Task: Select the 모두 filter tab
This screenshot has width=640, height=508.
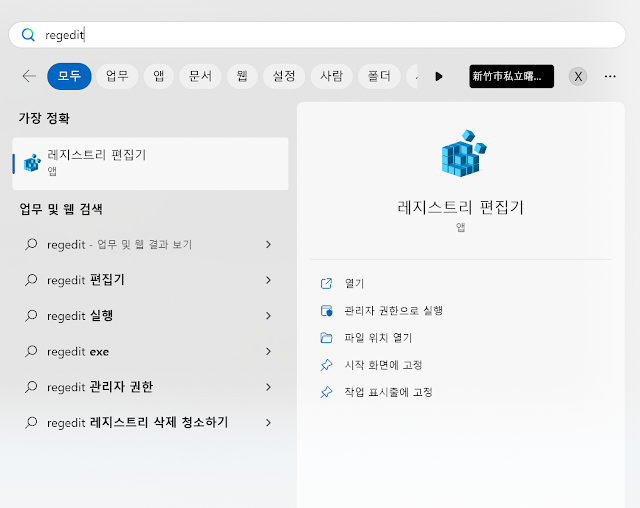Action: point(69,76)
